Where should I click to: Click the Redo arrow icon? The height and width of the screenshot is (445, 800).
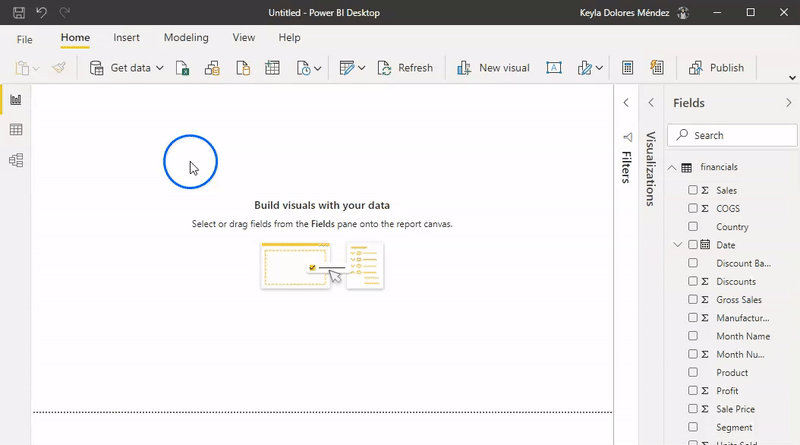pyautogui.click(x=64, y=12)
